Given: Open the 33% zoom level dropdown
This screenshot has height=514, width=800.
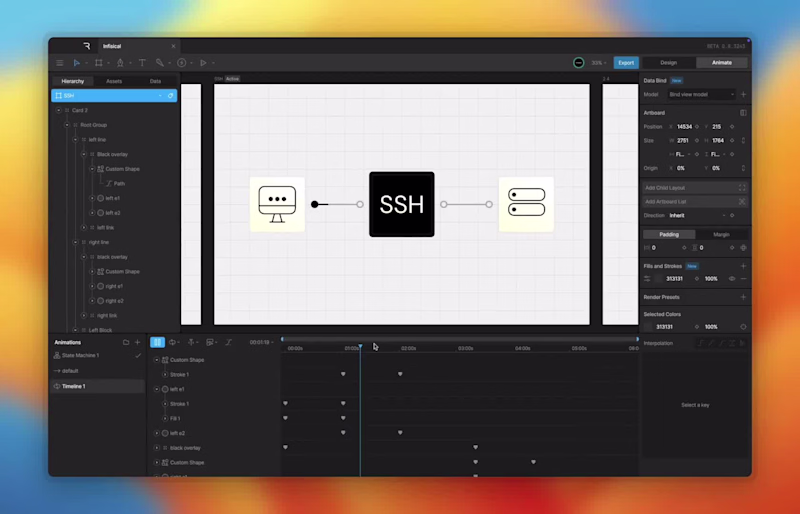Looking at the screenshot, I should pyautogui.click(x=599, y=63).
